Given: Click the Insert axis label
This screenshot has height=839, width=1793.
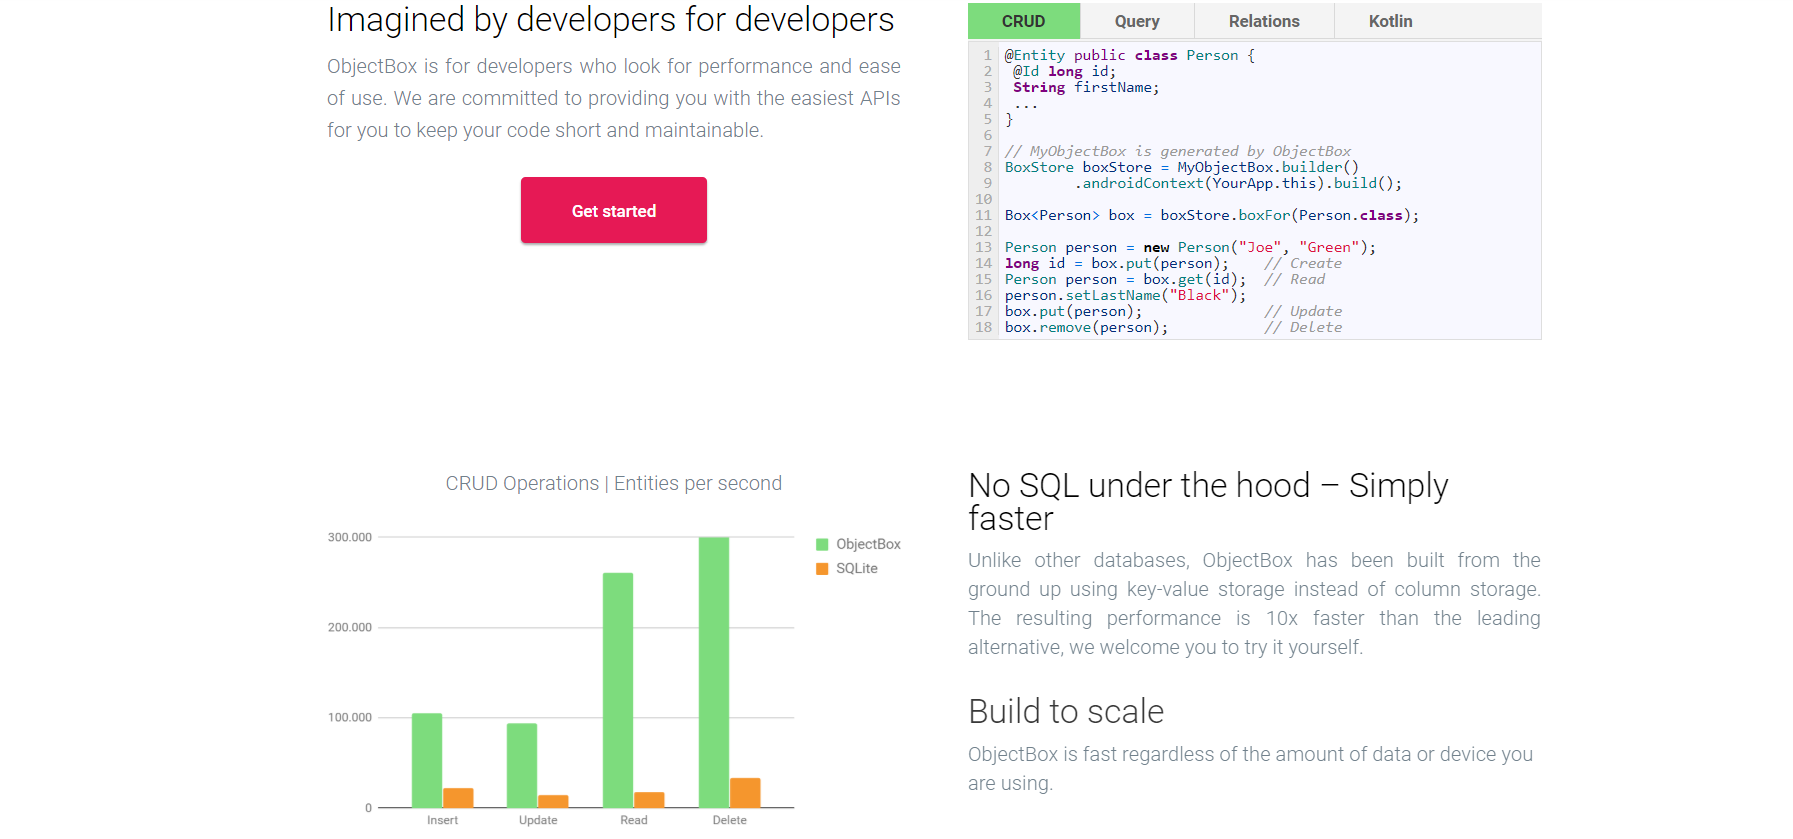Looking at the screenshot, I should coord(442,820).
